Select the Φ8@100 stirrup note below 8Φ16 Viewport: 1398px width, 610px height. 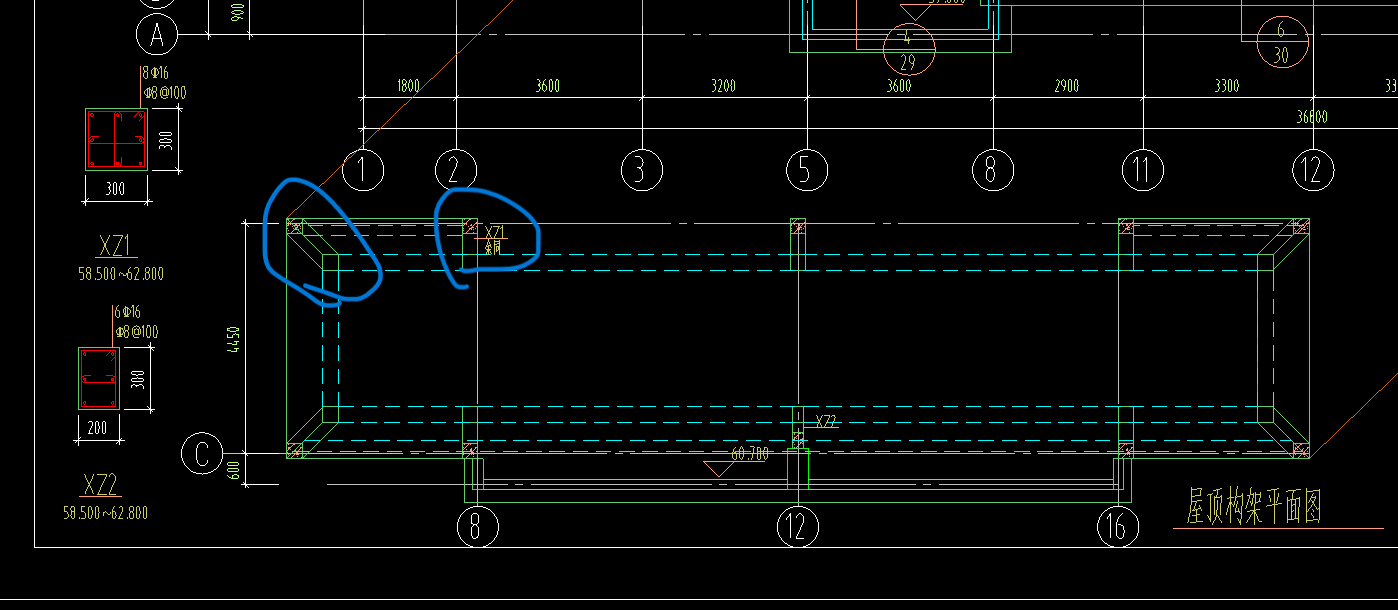click(x=165, y=93)
